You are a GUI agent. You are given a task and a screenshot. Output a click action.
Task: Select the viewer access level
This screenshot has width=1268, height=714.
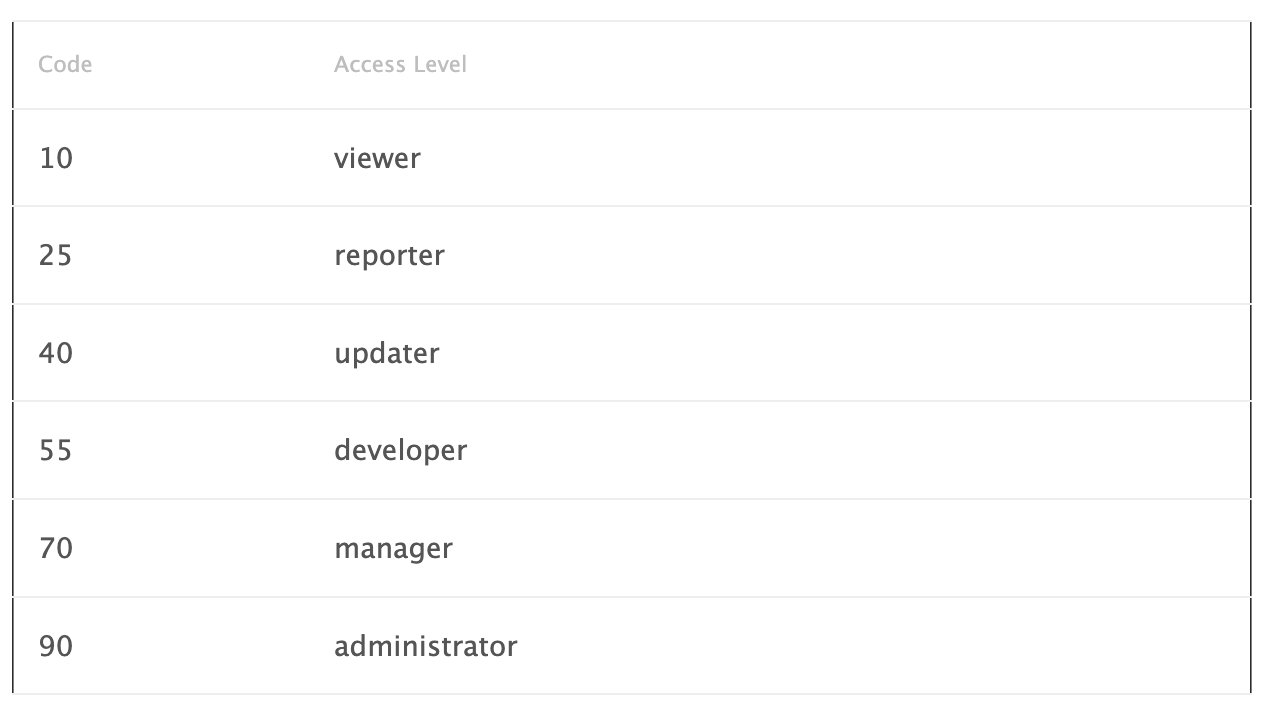click(377, 158)
